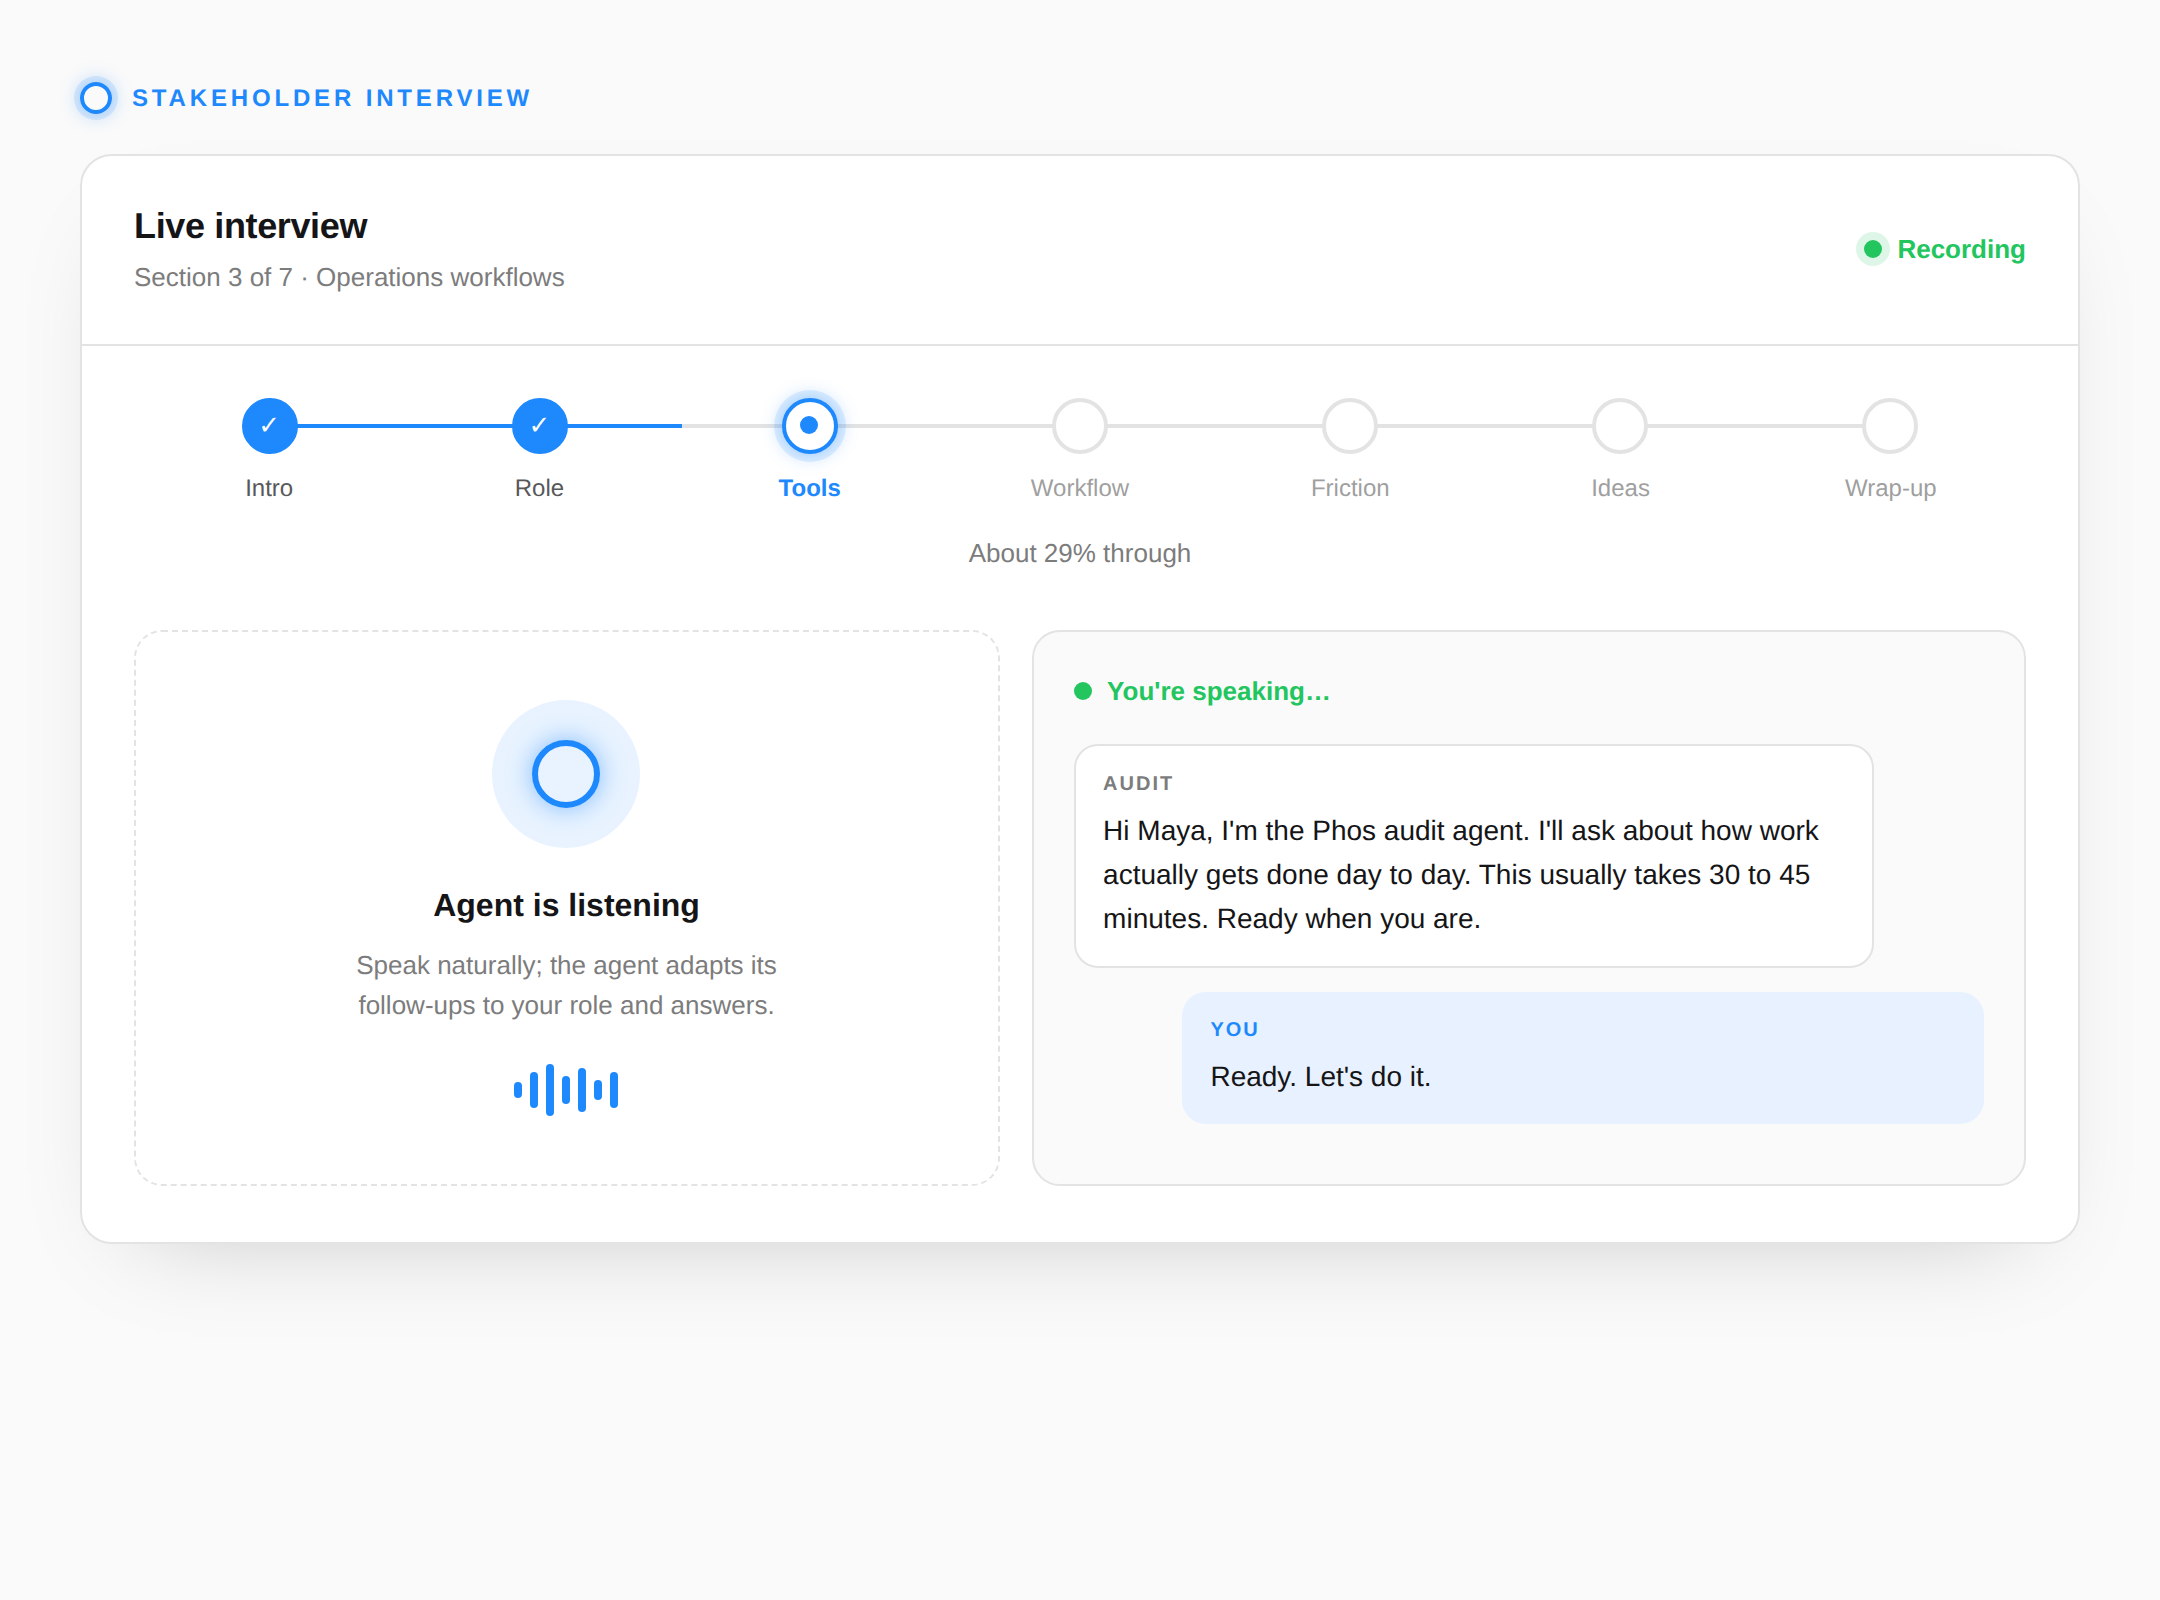Select the completed Role step circle

(540, 426)
